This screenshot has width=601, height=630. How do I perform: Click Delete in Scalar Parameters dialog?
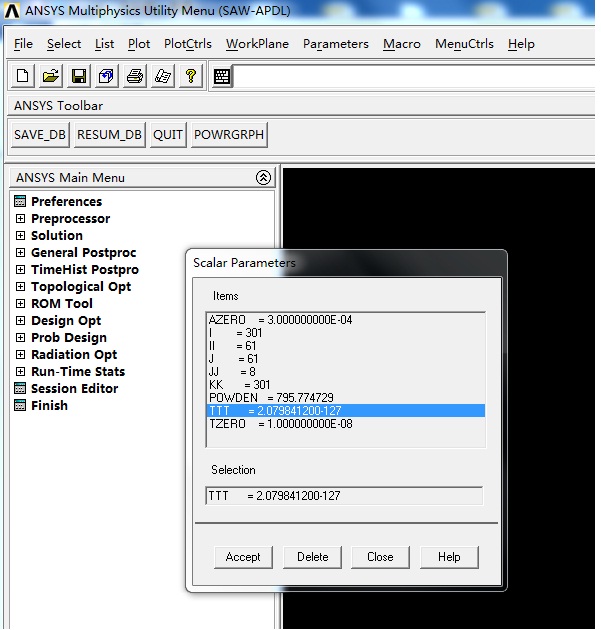(312, 557)
